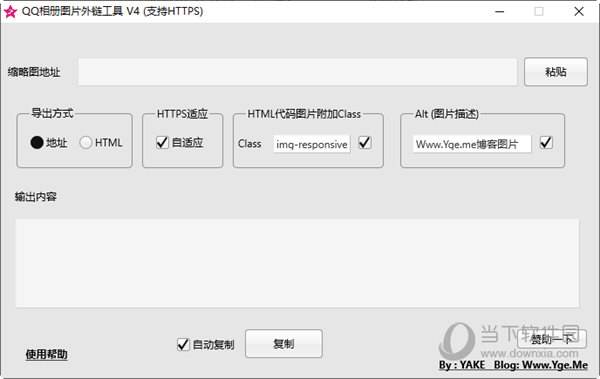
Task: Toggle the Alt image description checkbox
Action: tap(546, 143)
